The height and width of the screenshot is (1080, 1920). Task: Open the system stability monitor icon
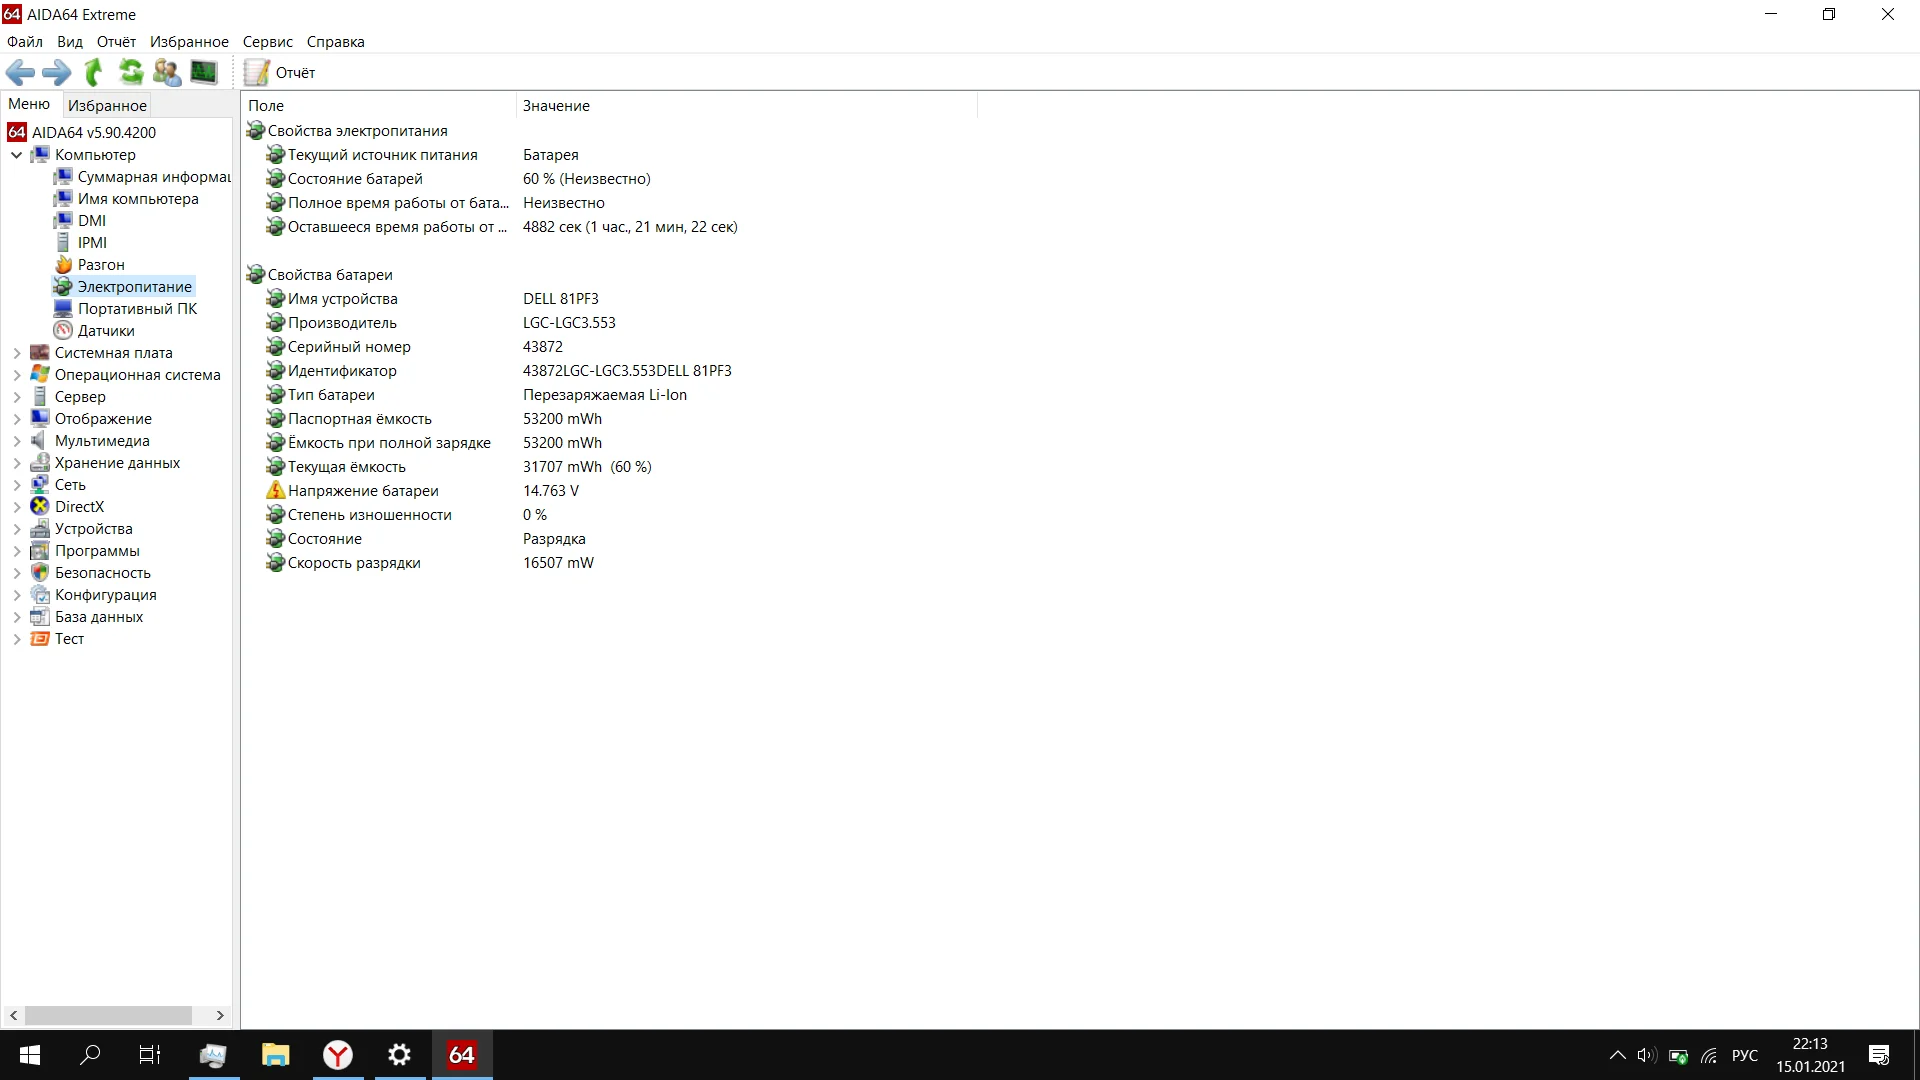click(204, 72)
